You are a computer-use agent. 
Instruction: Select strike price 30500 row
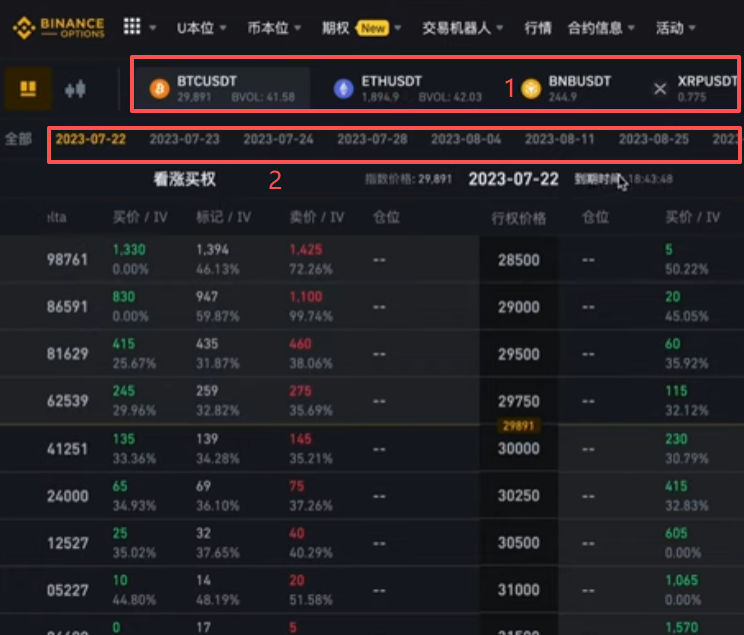coord(519,542)
